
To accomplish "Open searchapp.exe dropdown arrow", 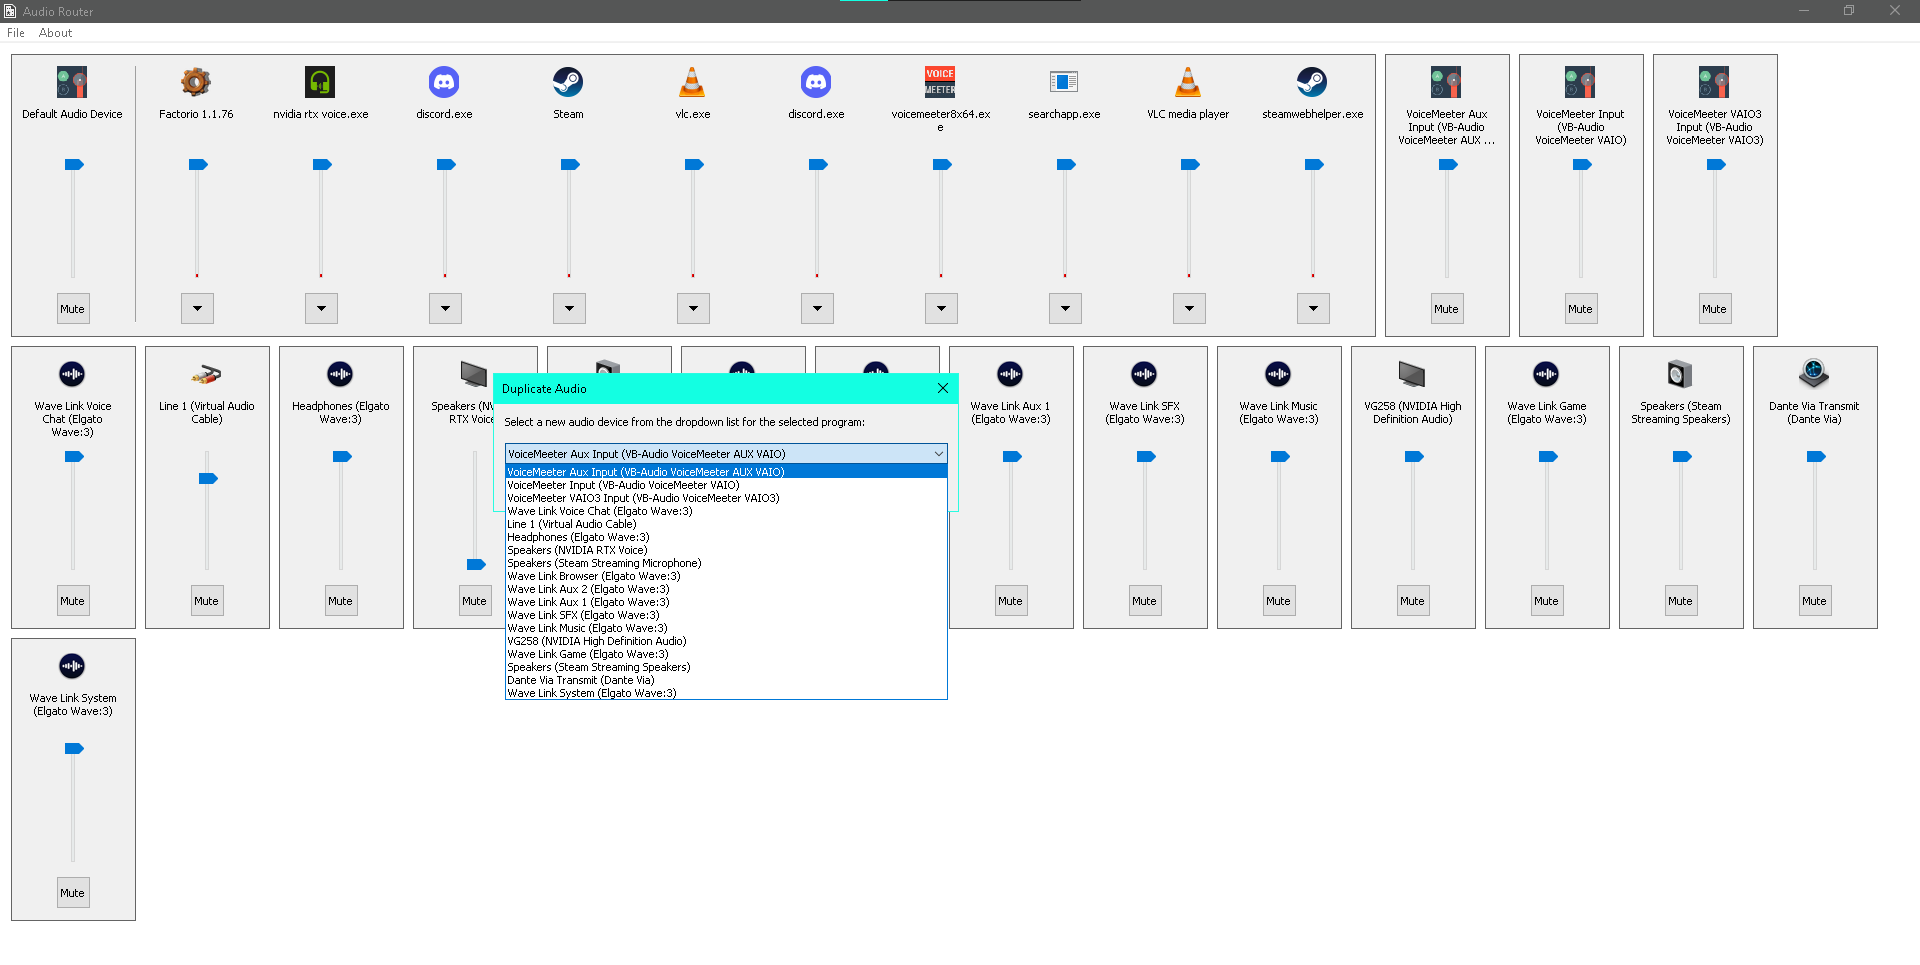I will pyautogui.click(x=1065, y=309).
